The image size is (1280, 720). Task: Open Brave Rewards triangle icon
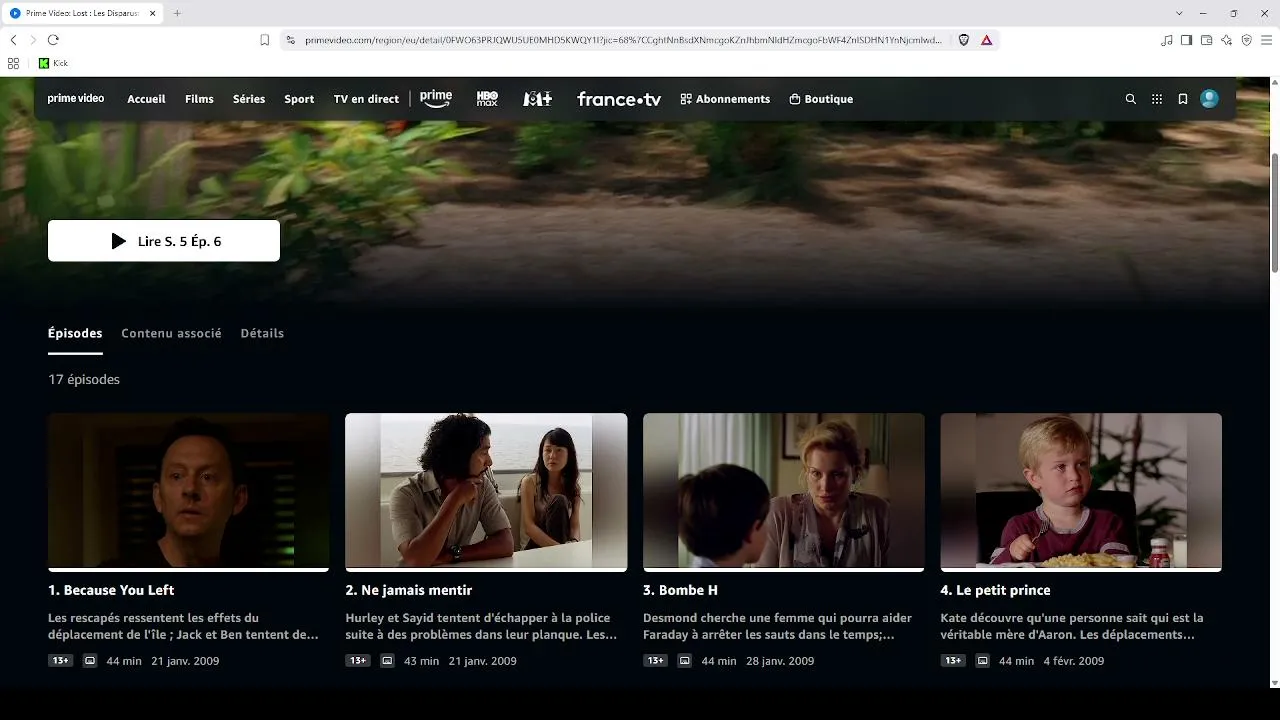point(986,40)
